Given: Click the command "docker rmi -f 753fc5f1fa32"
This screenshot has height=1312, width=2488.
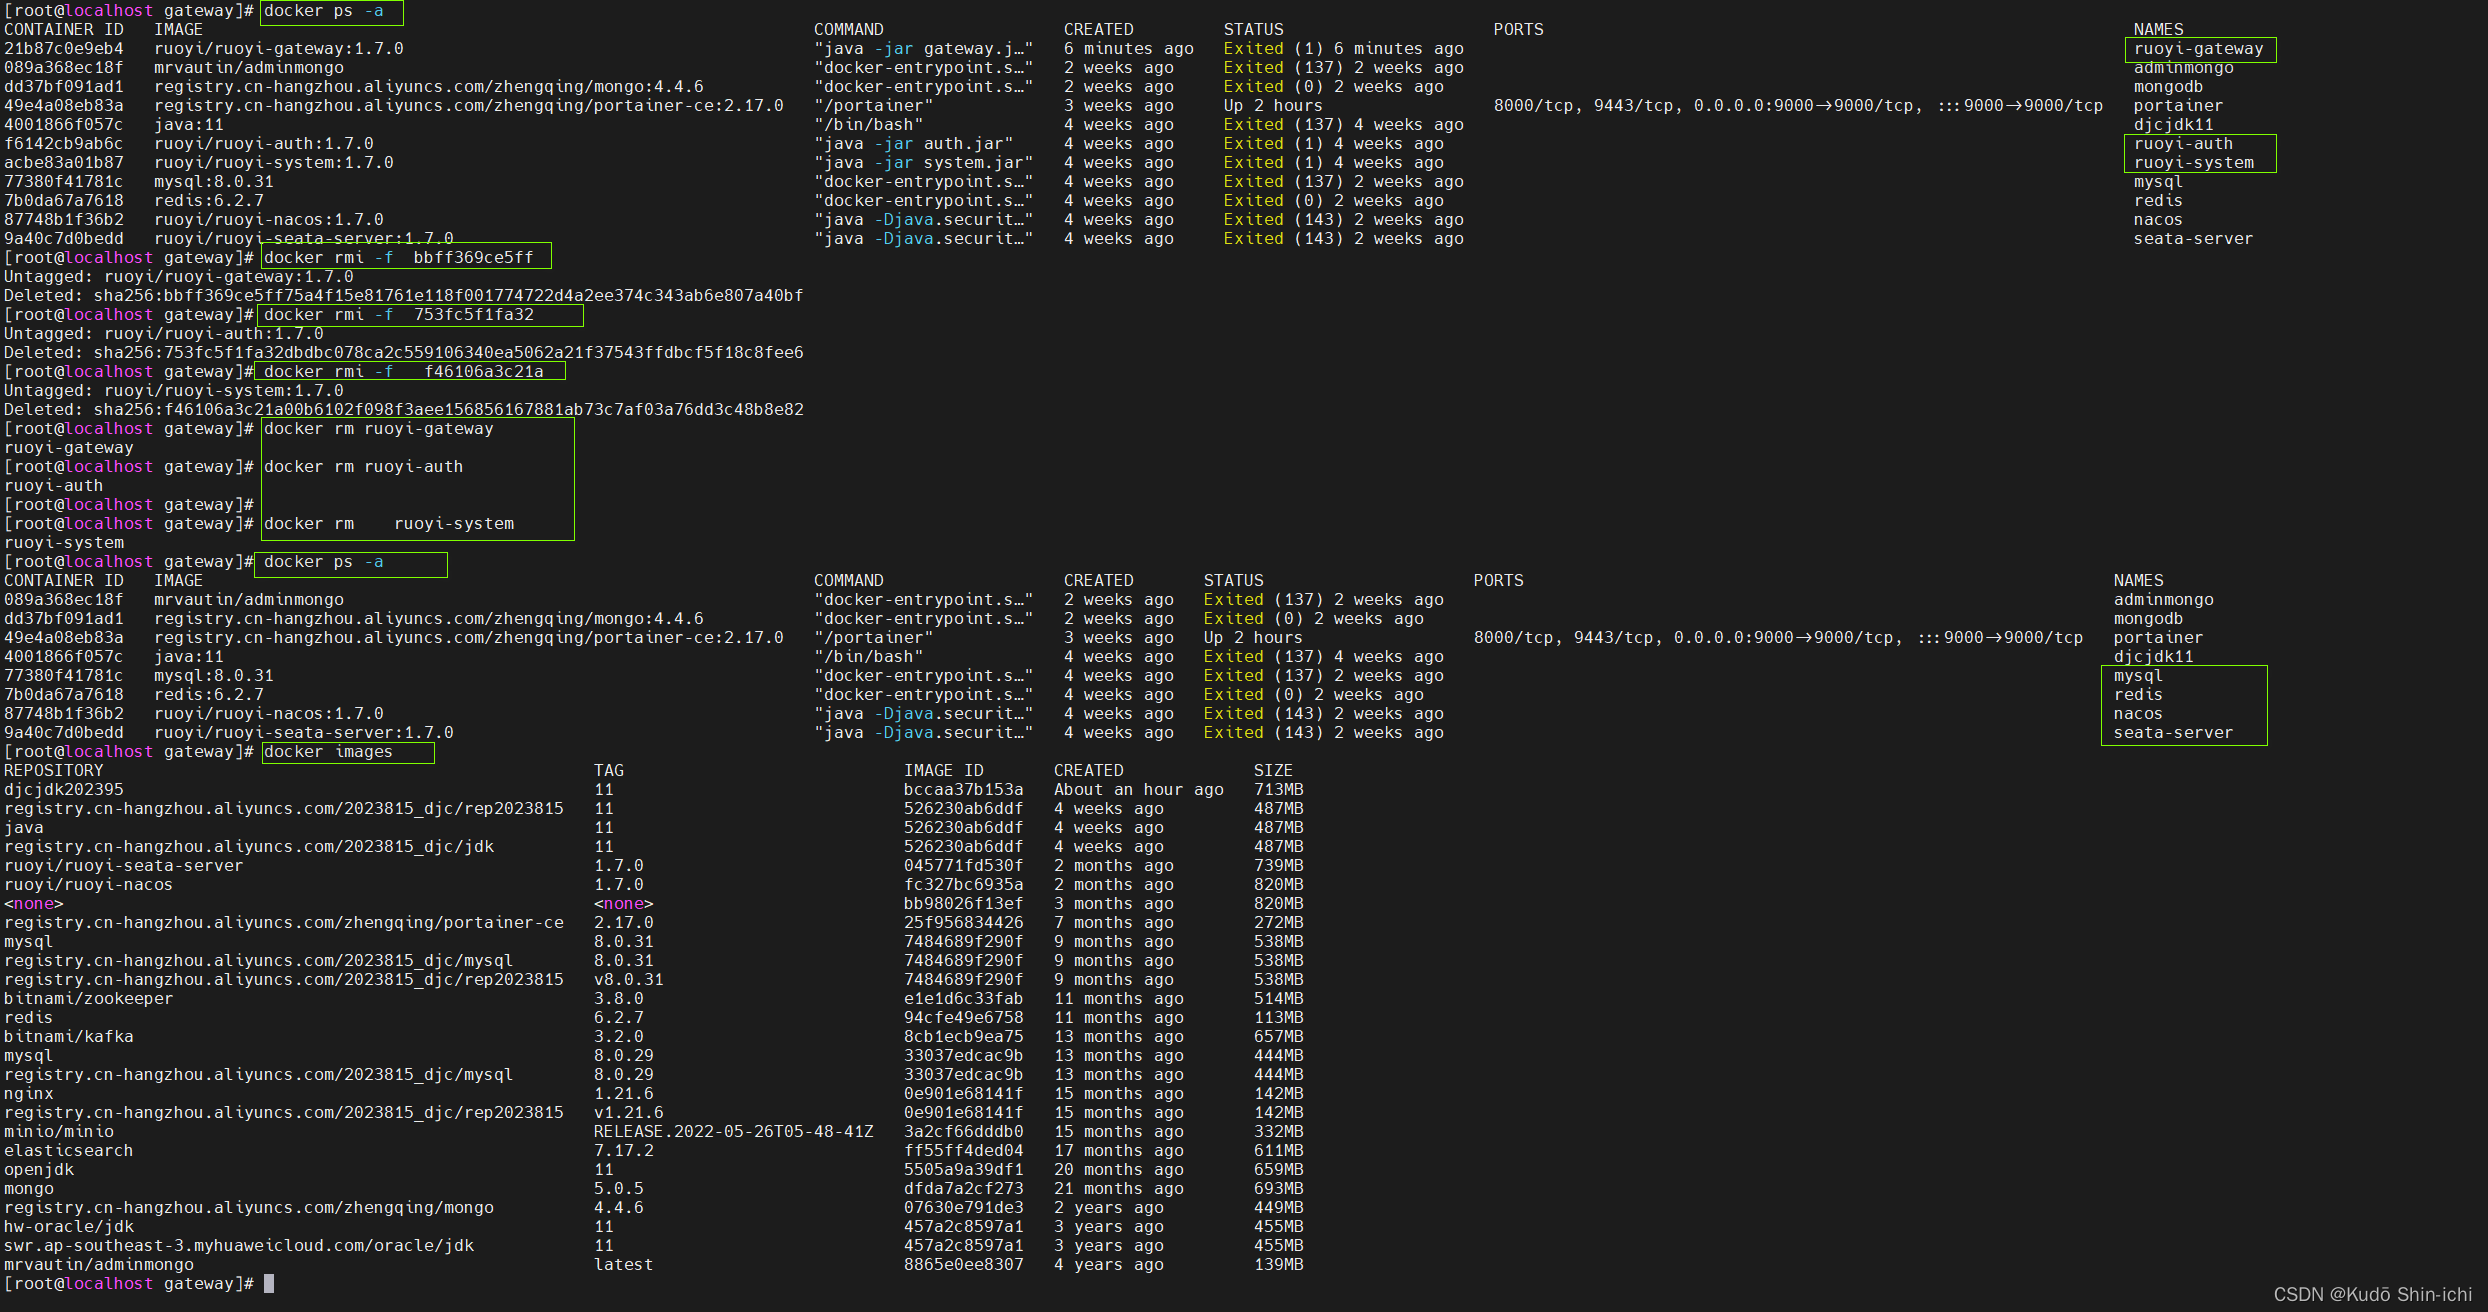Looking at the screenshot, I should pyautogui.click(x=399, y=315).
